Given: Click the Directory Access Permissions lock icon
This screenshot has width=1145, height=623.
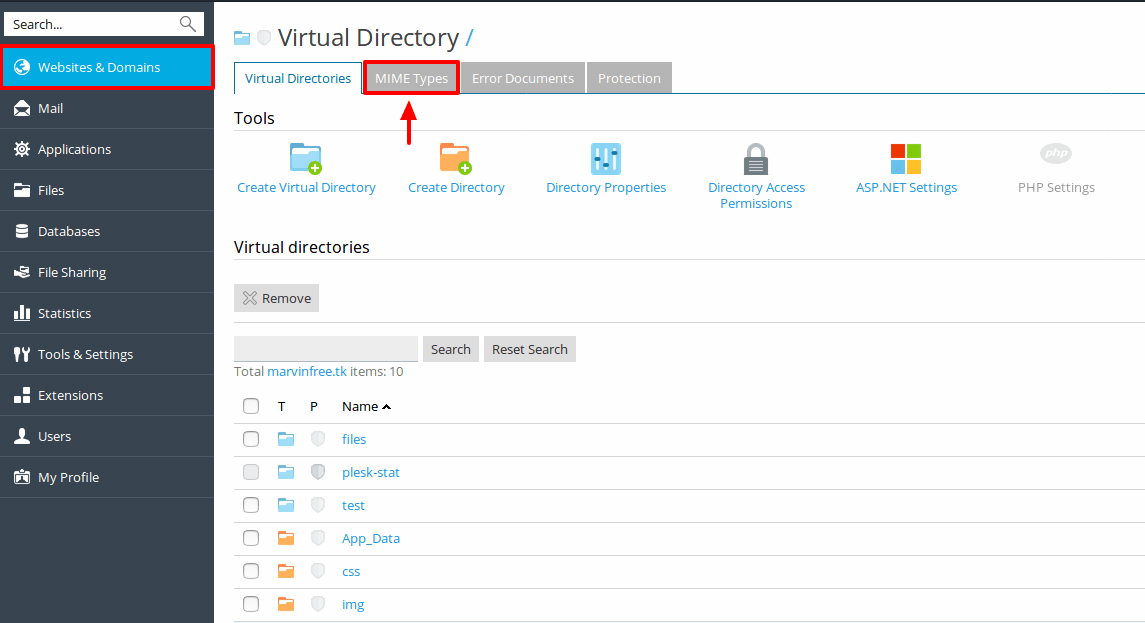Looking at the screenshot, I should (x=756, y=159).
